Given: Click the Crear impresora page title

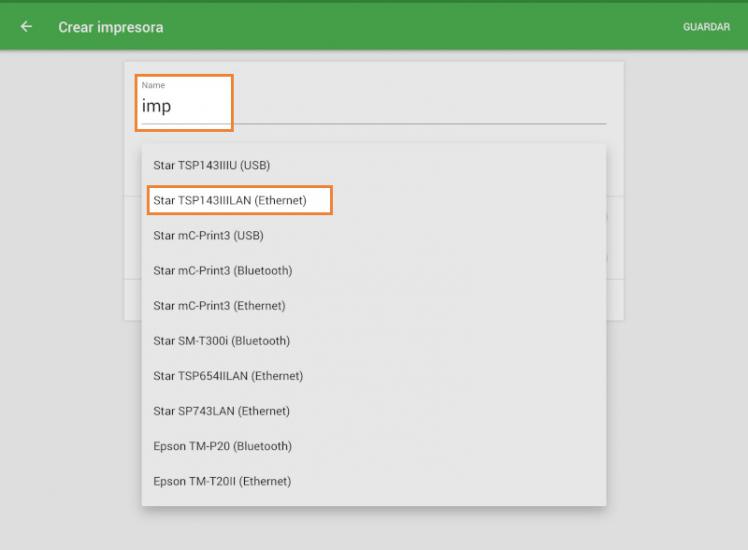Looking at the screenshot, I should coord(110,27).
